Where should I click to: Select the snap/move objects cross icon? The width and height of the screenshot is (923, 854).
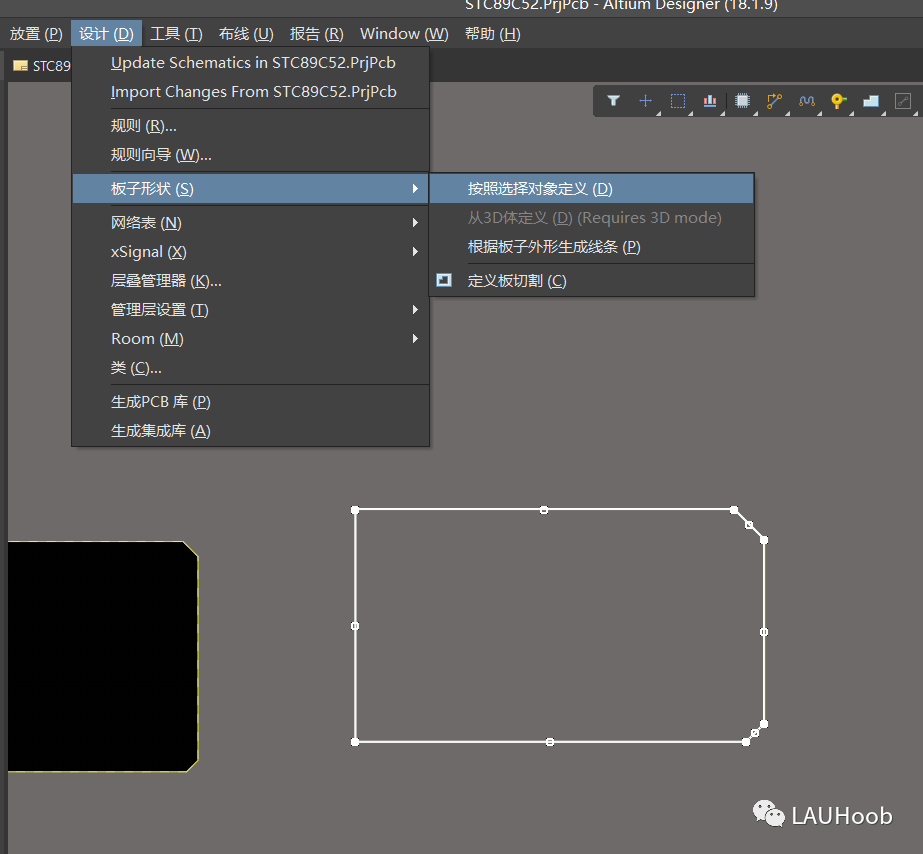[646, 101]
